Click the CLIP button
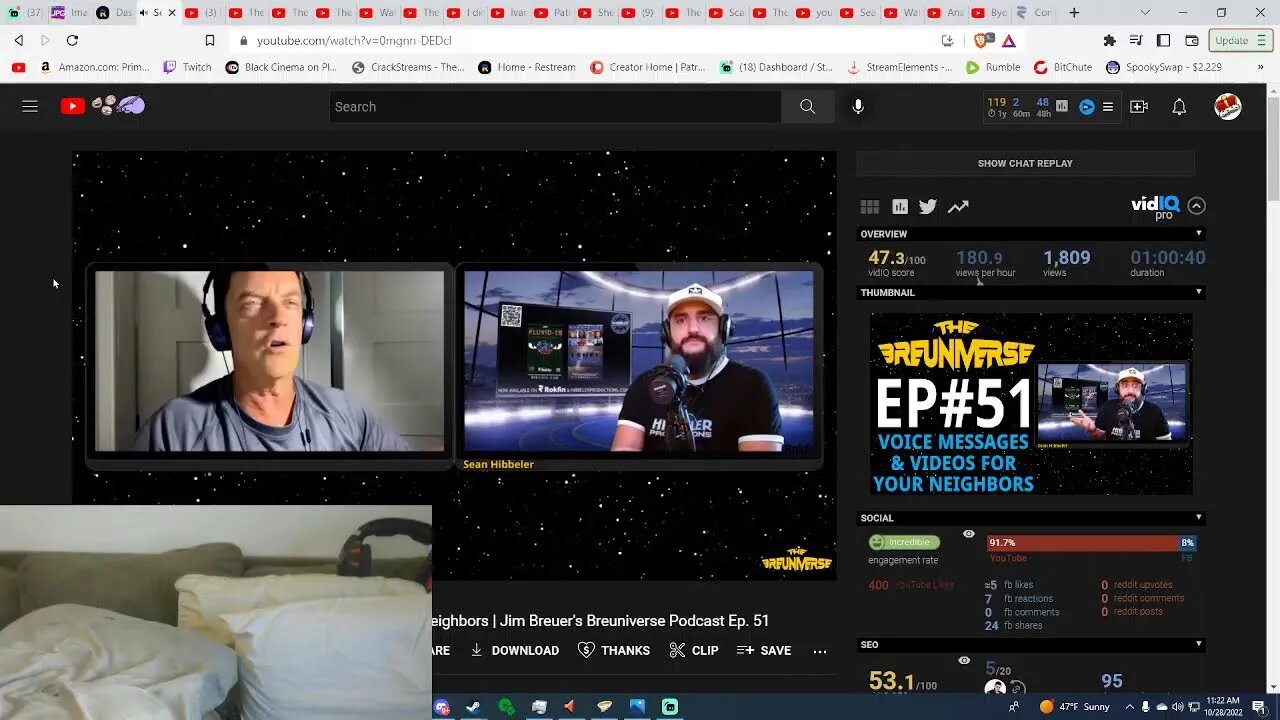This screenshot has height=720, width=1280. click(x=693, y=651)
